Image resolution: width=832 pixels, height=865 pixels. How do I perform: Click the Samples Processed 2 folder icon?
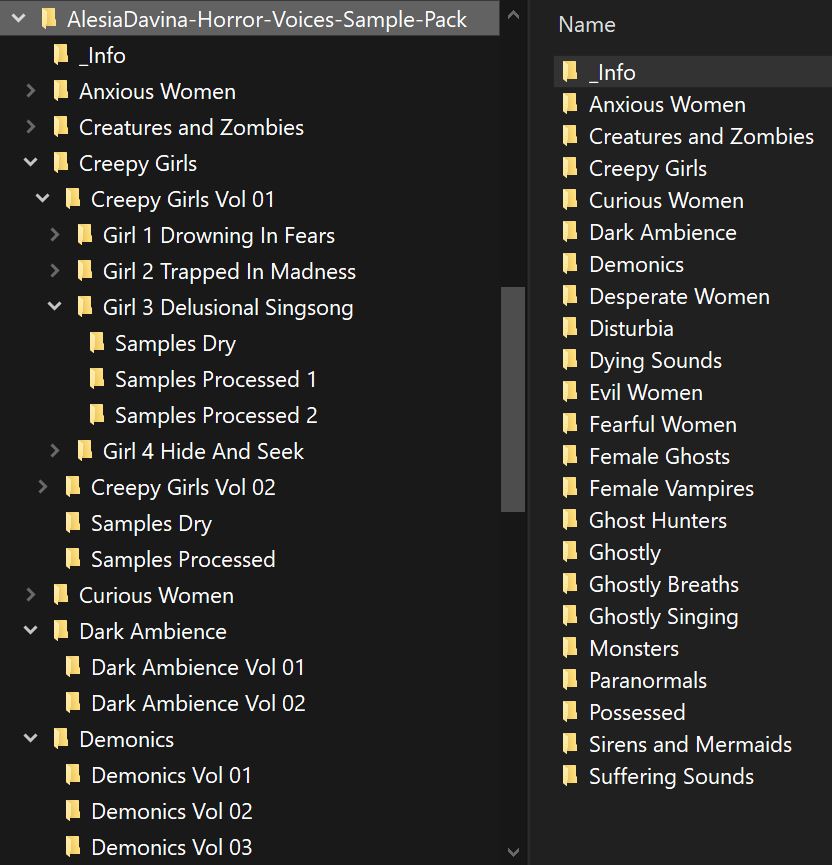(97, 414)
